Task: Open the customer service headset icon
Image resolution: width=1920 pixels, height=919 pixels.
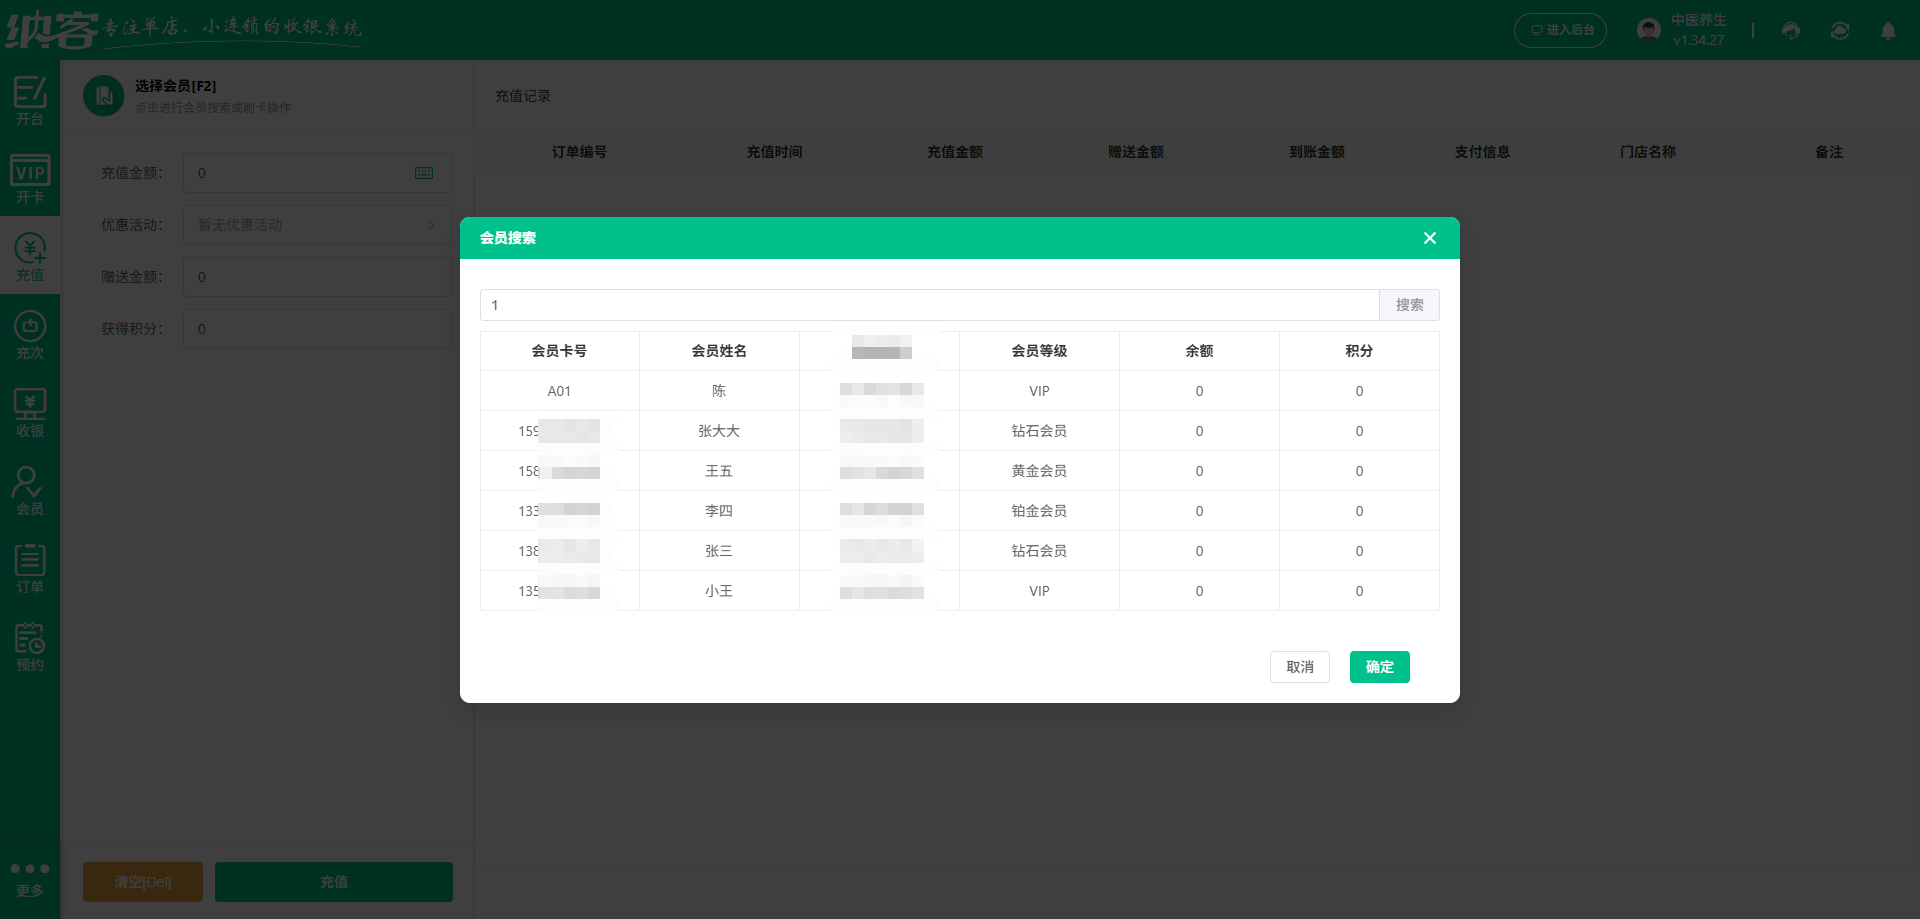Action: (x=1790, y=30)
